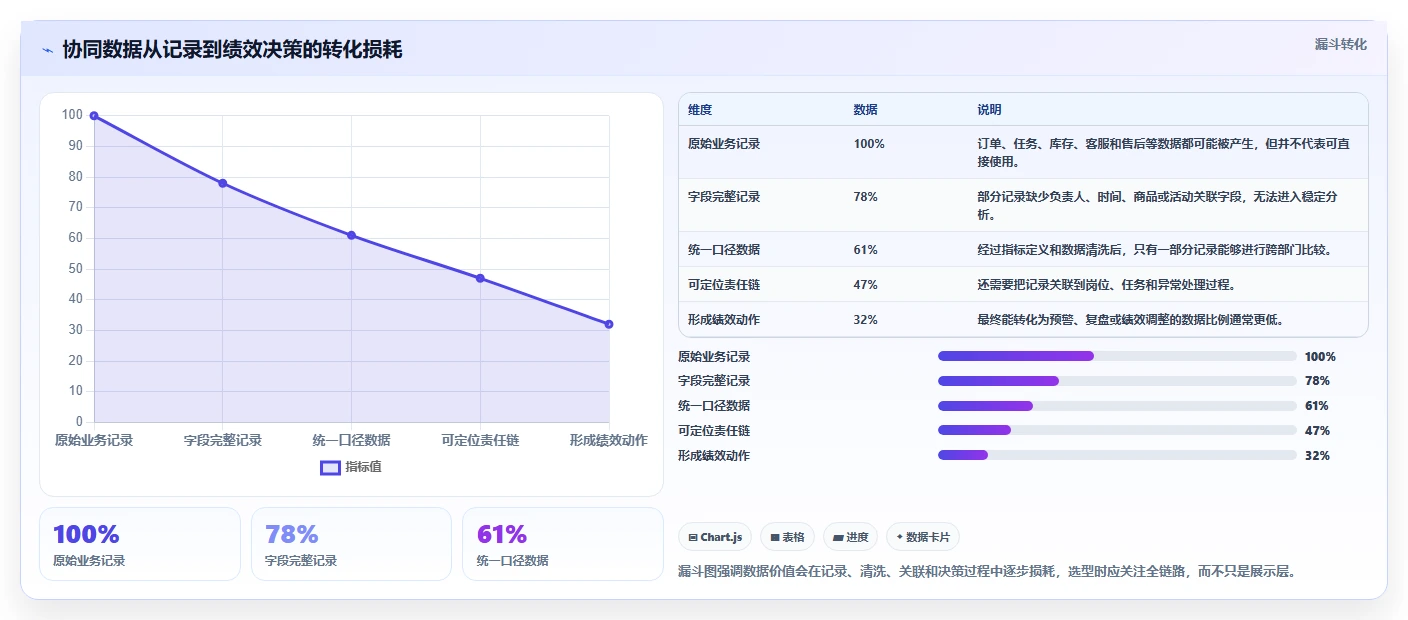Click the 100% label beside progress bars

tap(1320, 357)
